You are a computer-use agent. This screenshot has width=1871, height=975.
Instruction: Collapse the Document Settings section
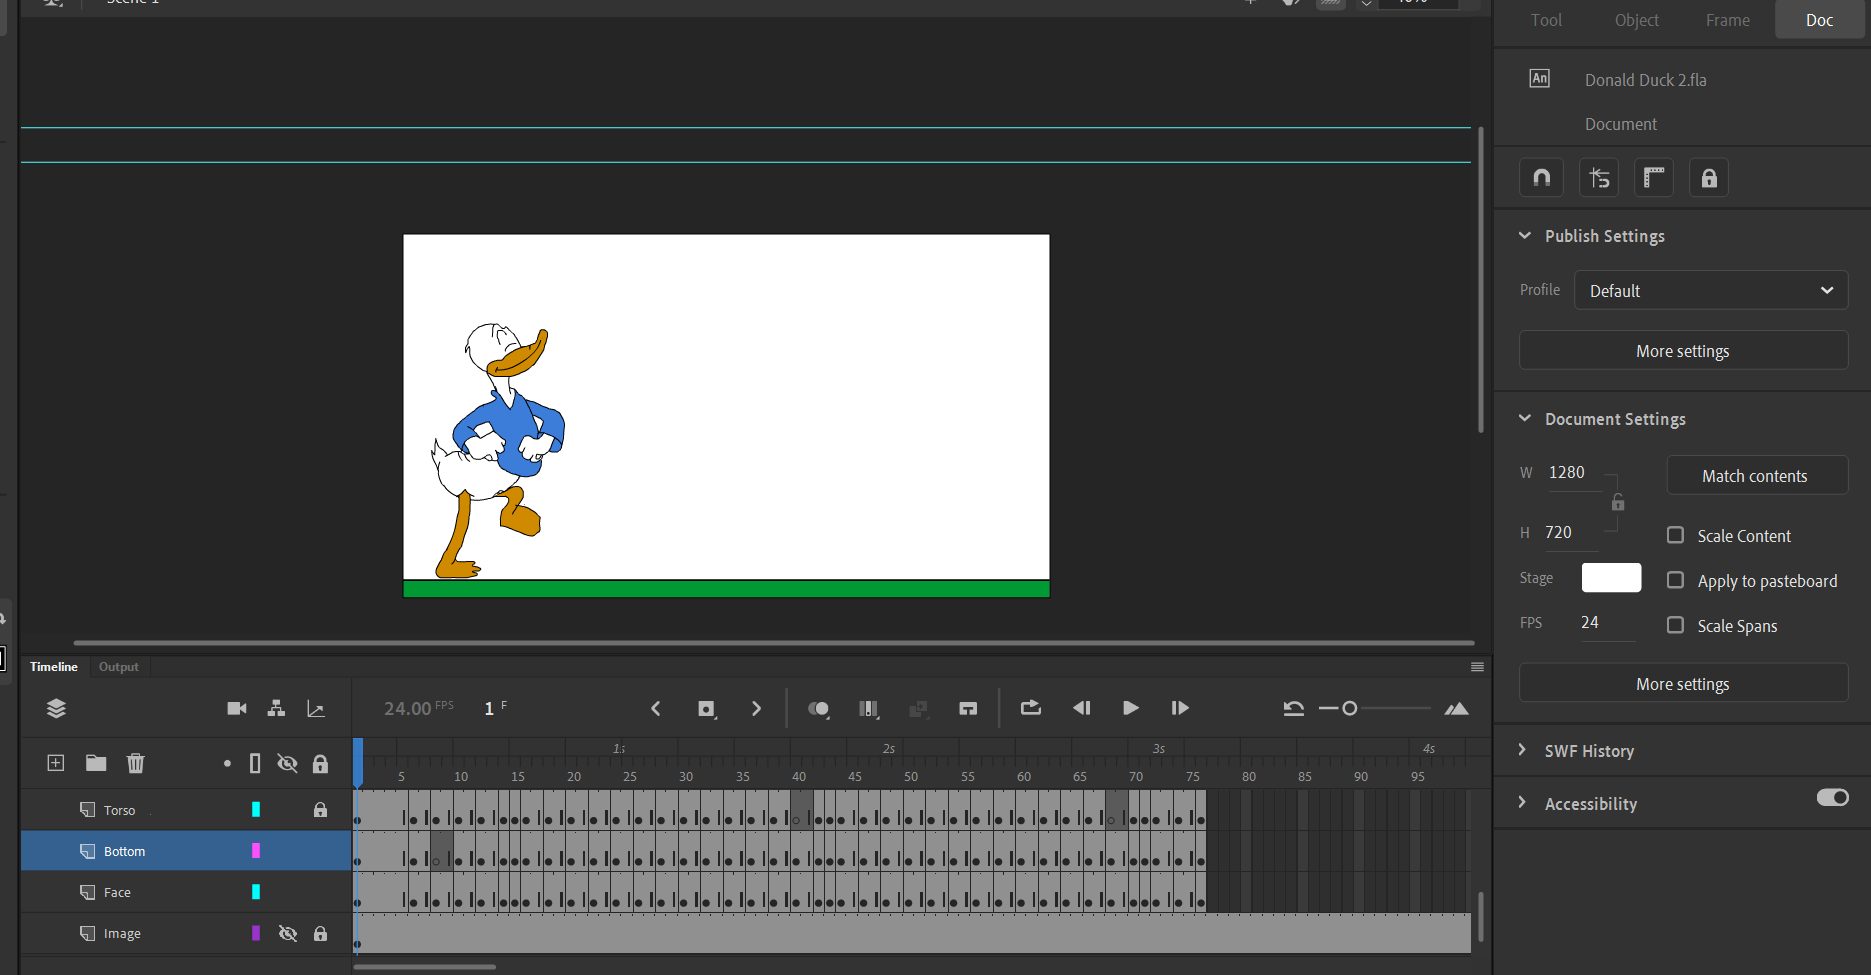1523,418
